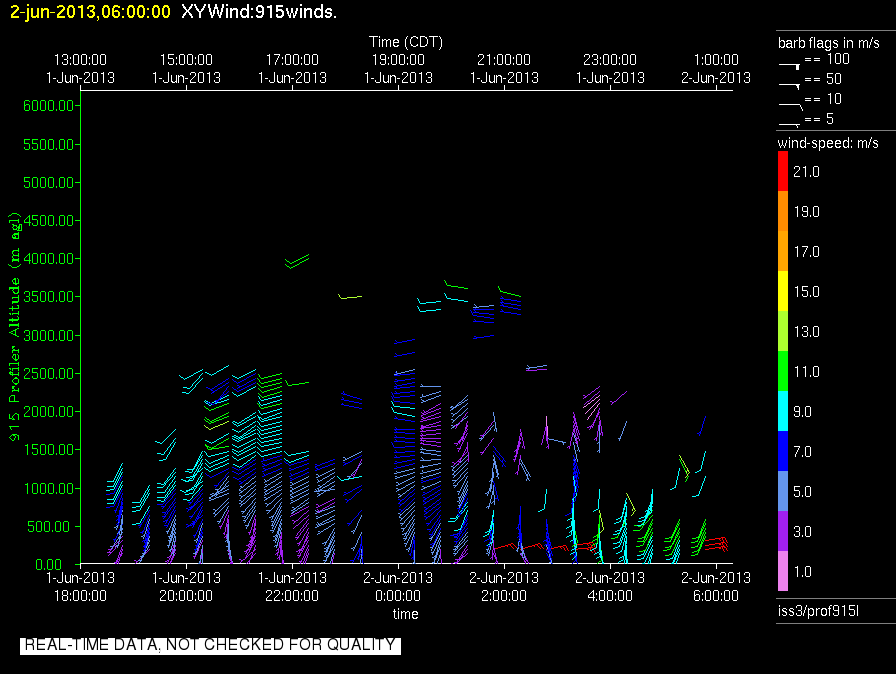Image resolution: width=896 pixels, height=674 pixels.
Task: Select the light blue 5.0 color segment
Action: [x=783, y=491]
